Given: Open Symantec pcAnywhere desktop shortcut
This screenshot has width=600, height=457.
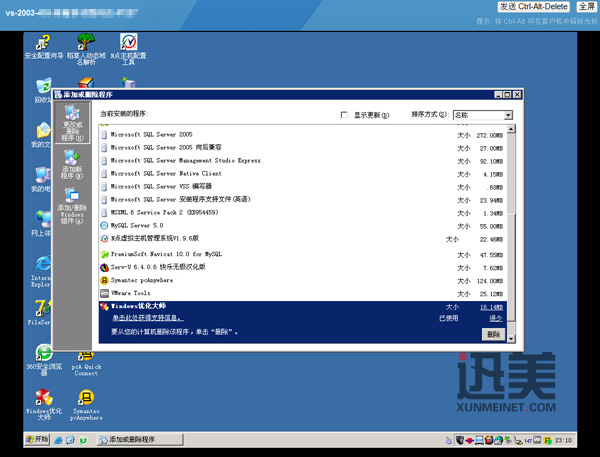Looking at the screenshot, I should [86, 404].
